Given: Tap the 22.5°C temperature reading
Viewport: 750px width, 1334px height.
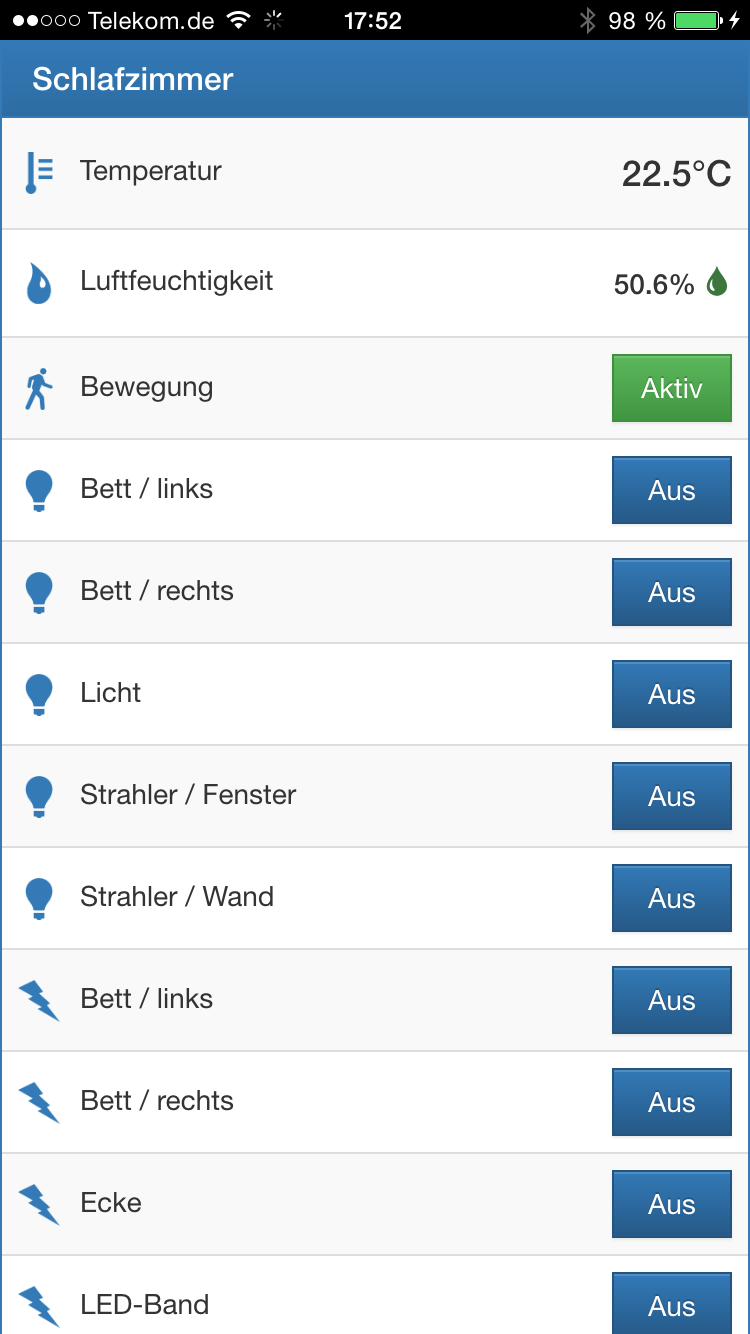Looking at the screenshot, I should coord(676,174).
